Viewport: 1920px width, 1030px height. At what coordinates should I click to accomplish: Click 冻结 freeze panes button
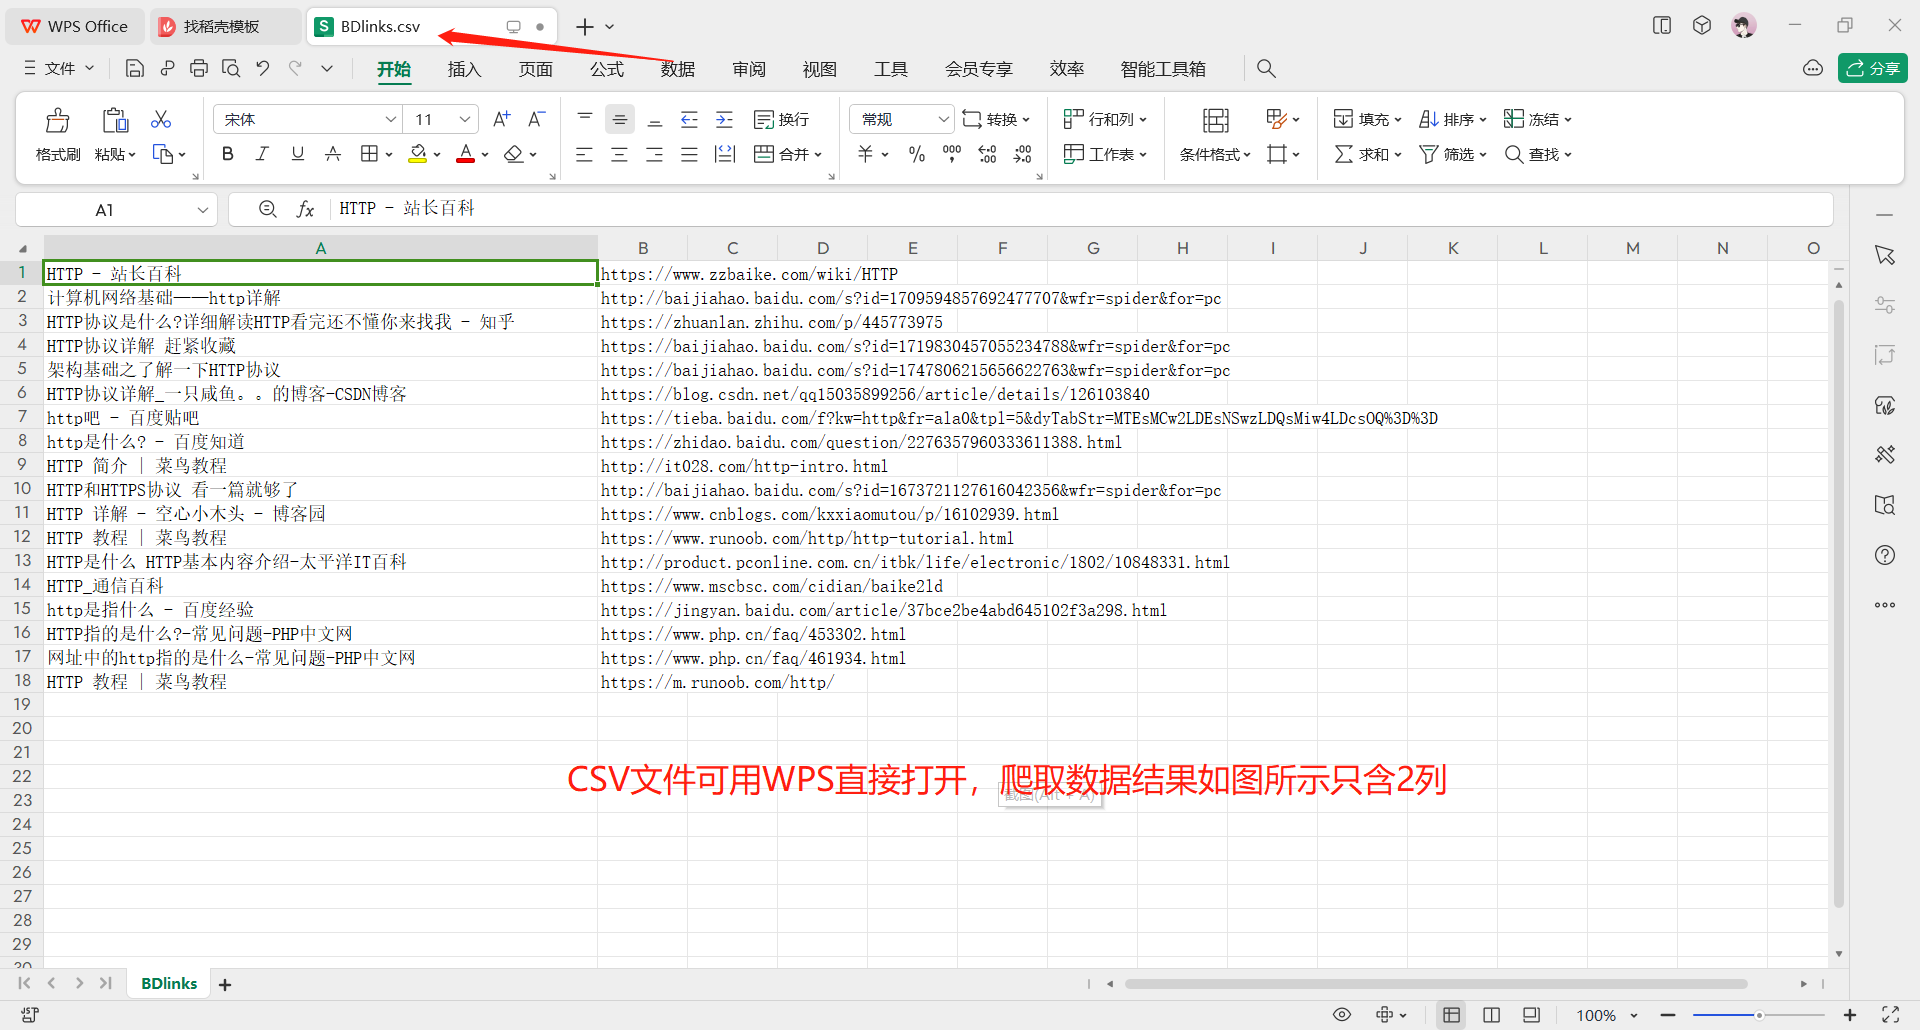[1538, 119]
